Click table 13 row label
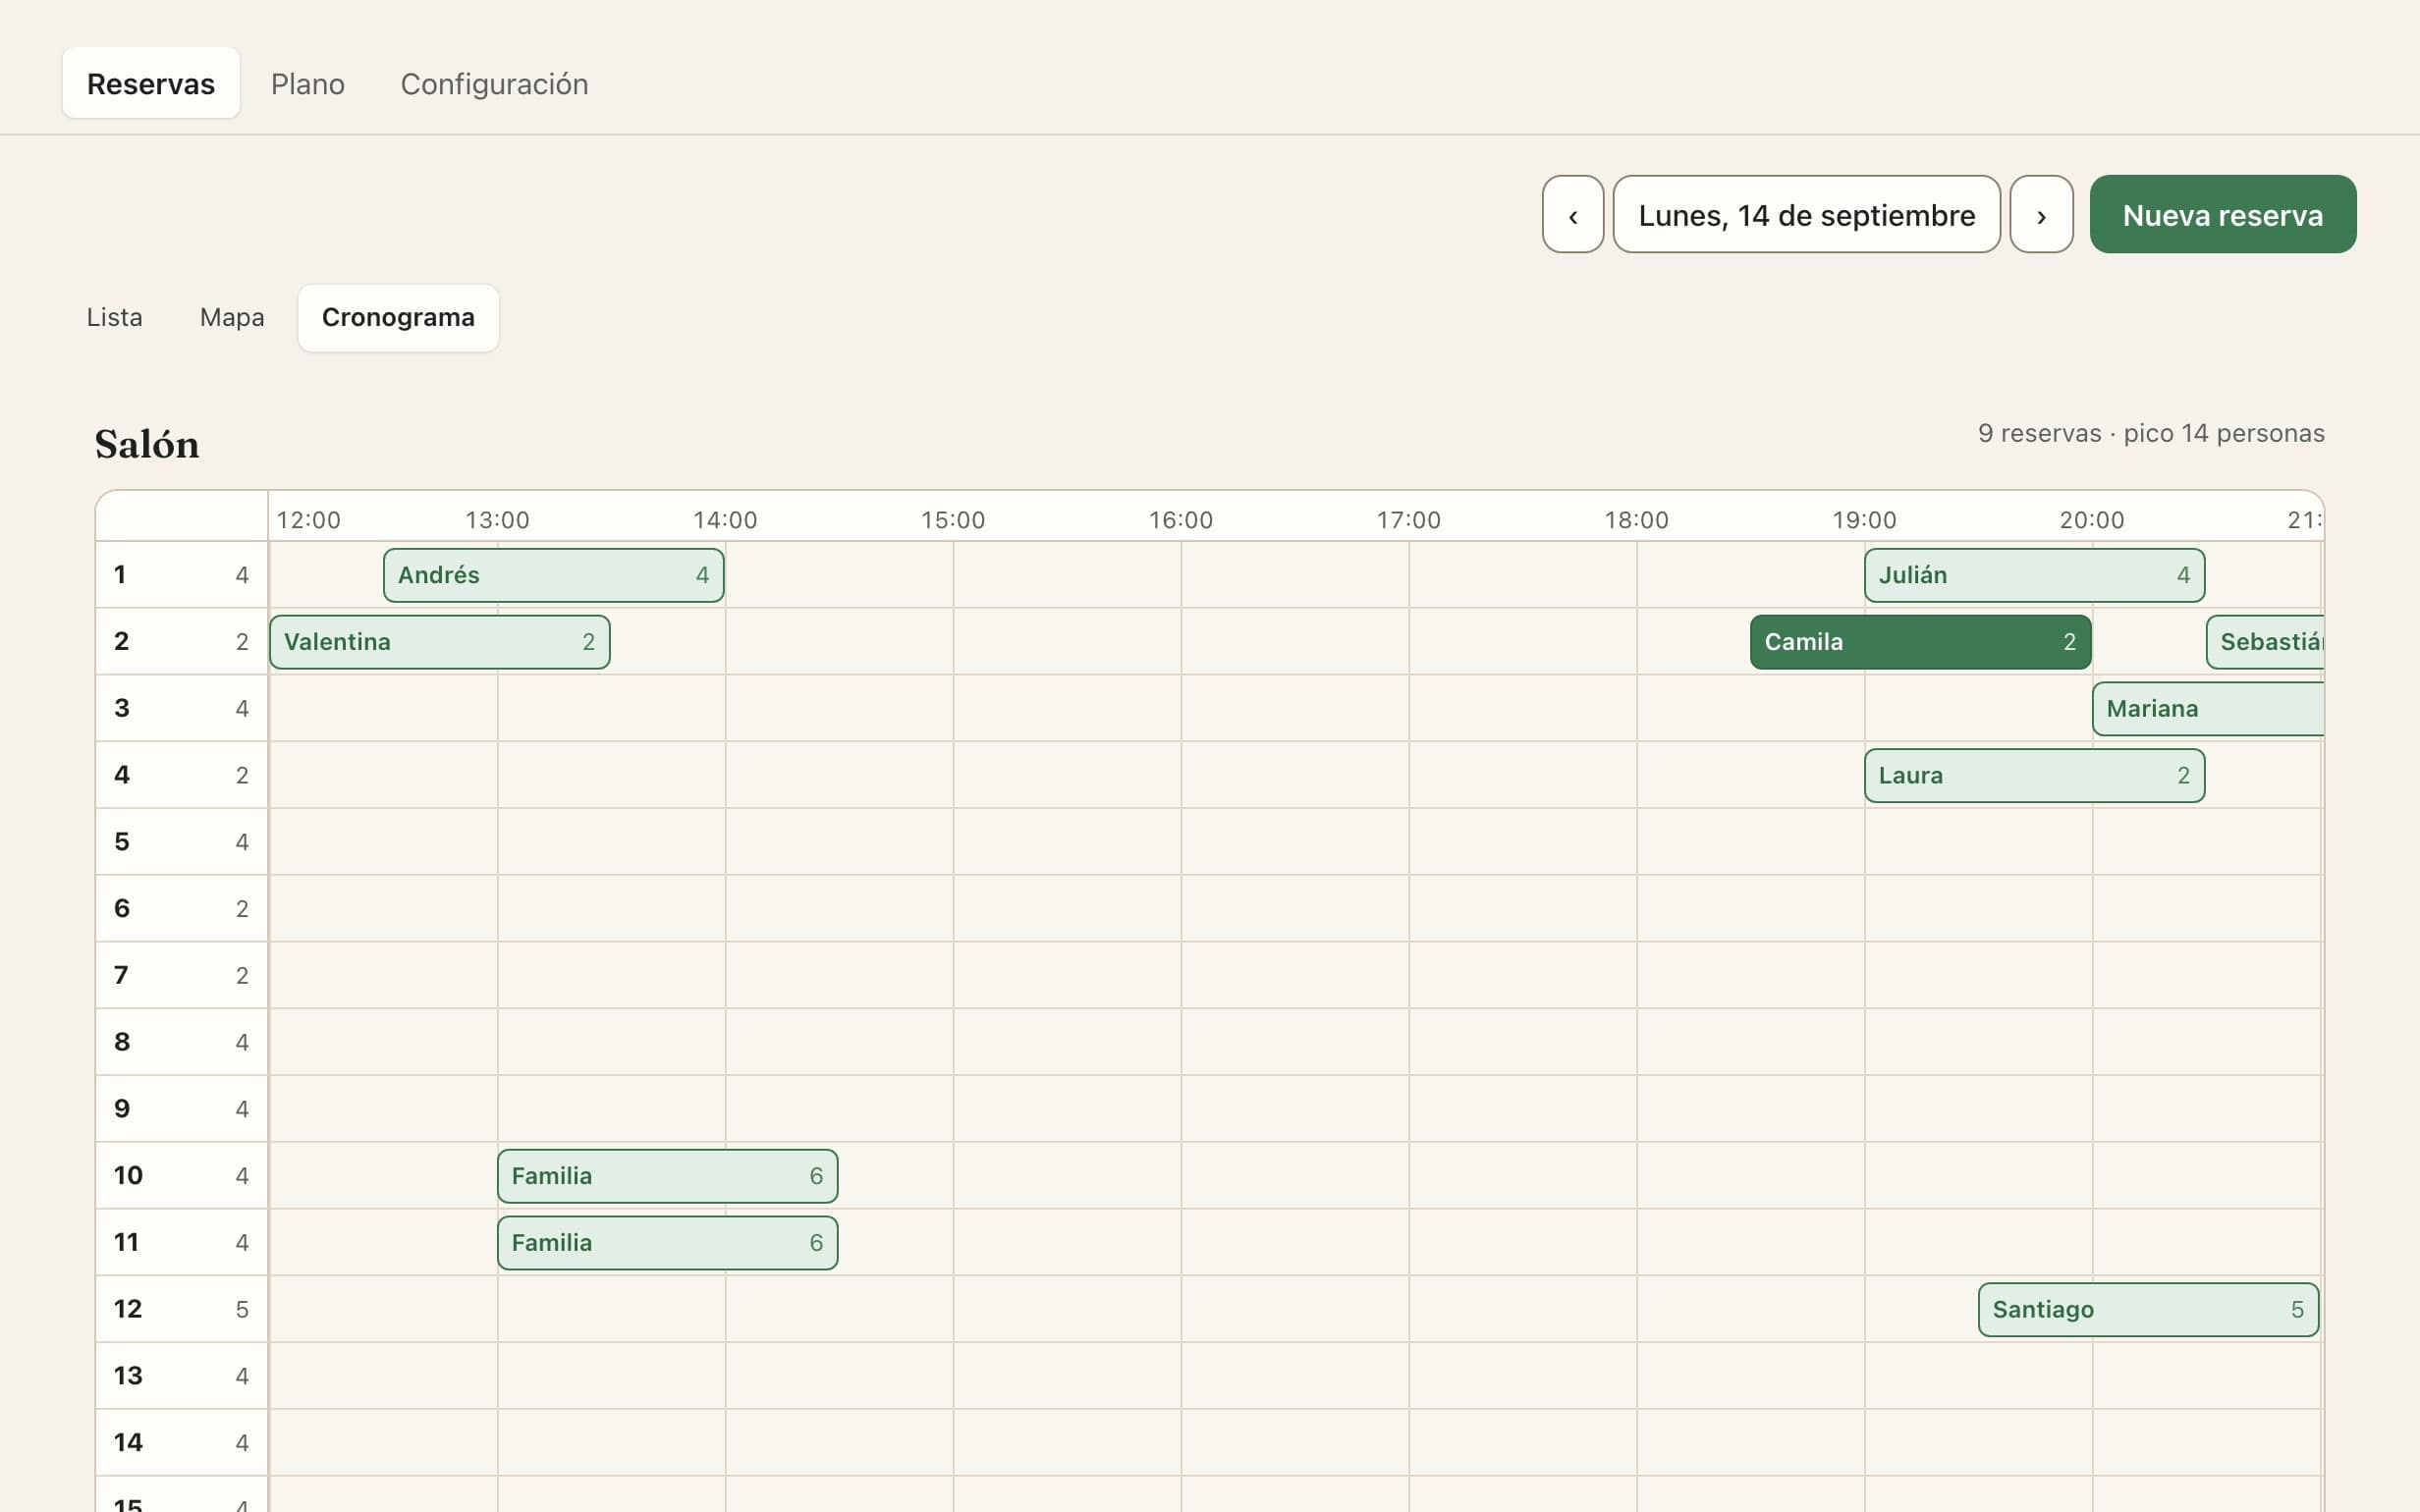The image size is (2420, 1512). (x=181, y=1376)
